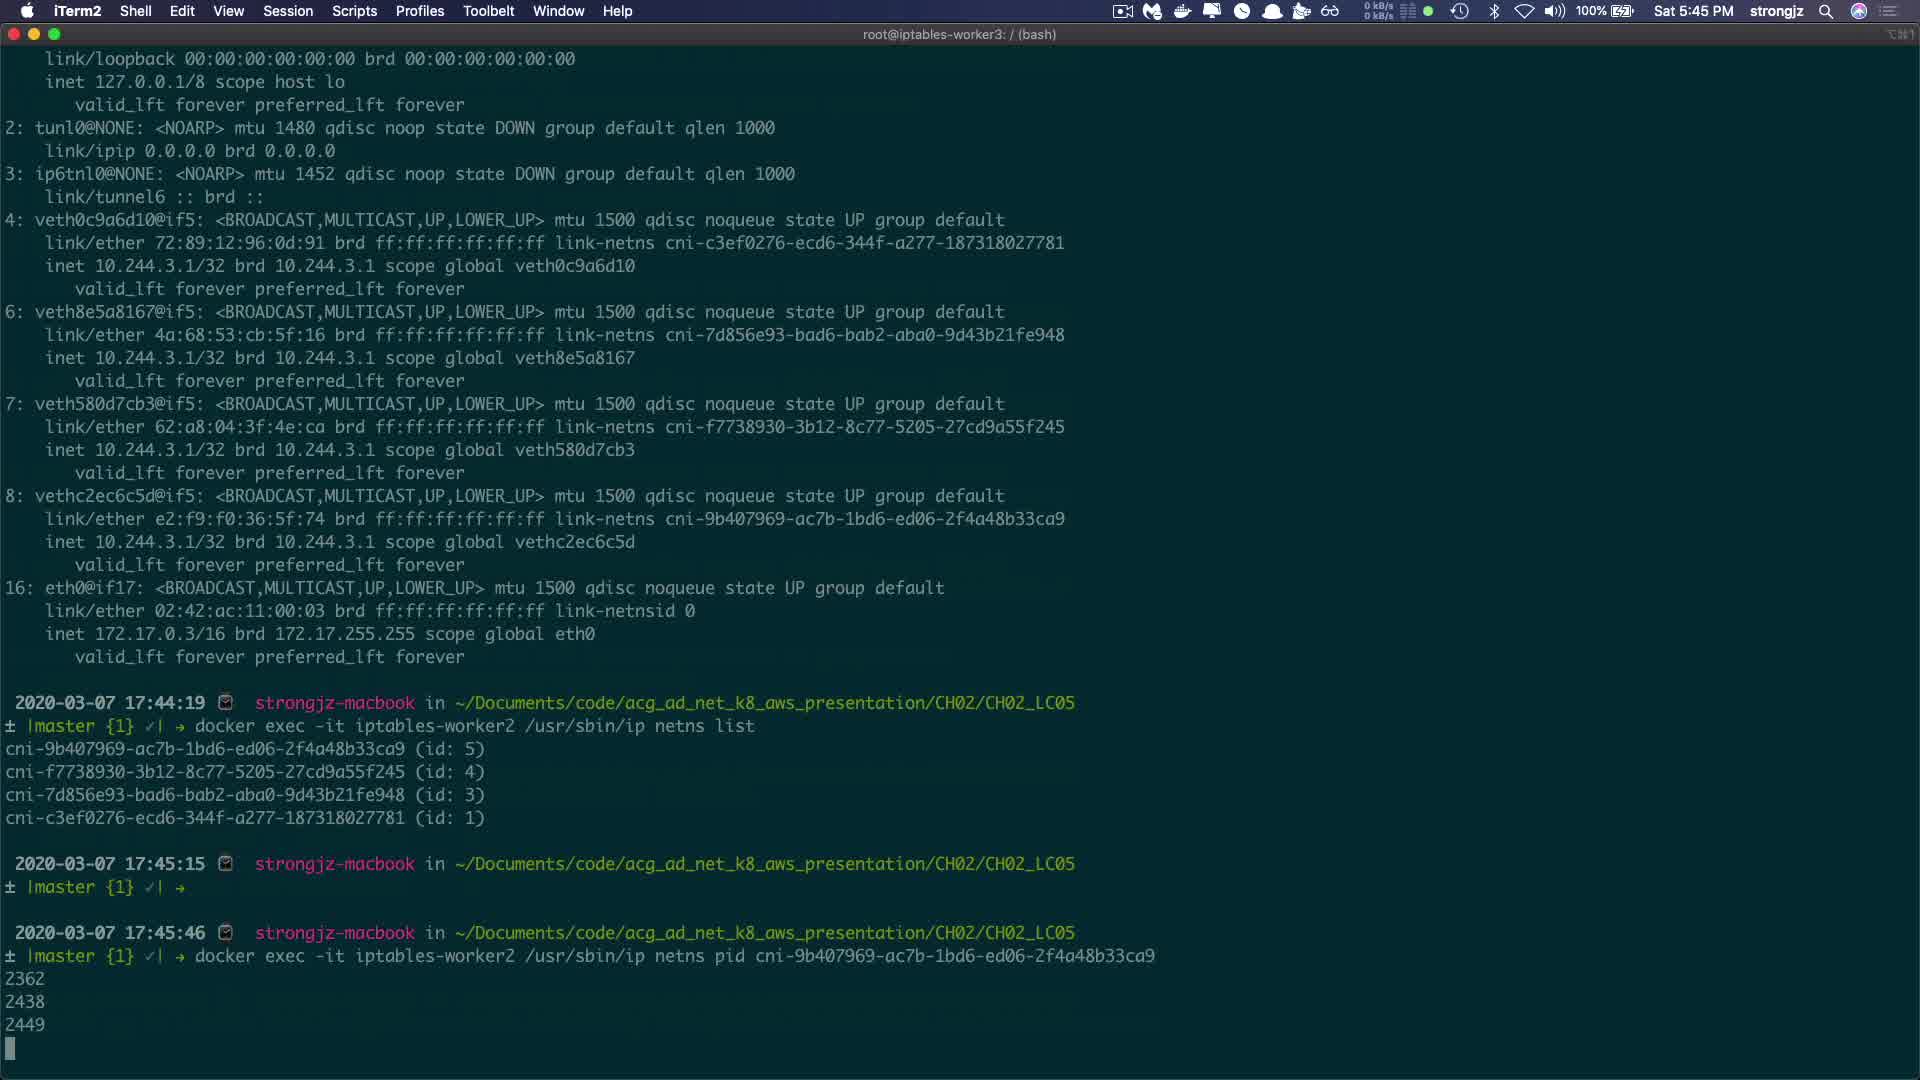Click the strongjz user account menu
1920x1080 pixels.
click(1776, 11)
